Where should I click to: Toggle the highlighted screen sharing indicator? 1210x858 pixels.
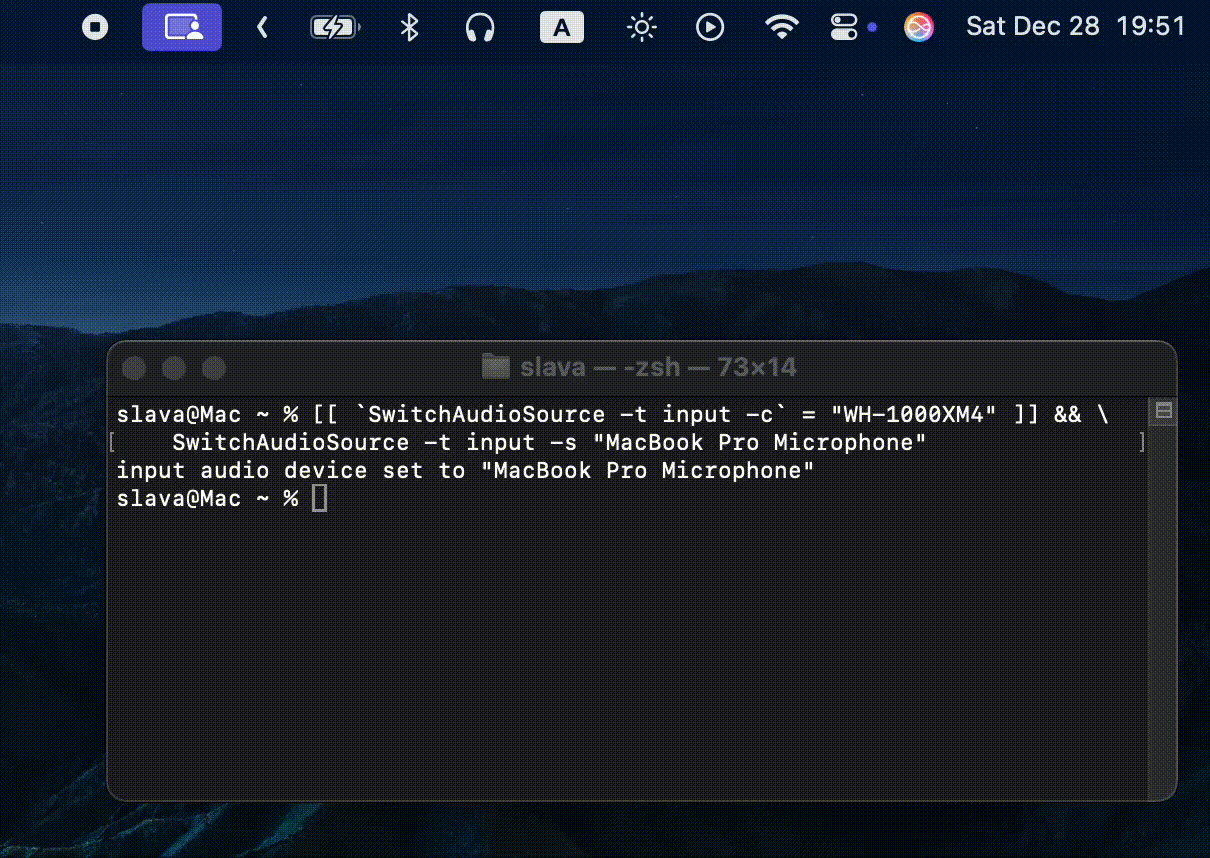181,27
